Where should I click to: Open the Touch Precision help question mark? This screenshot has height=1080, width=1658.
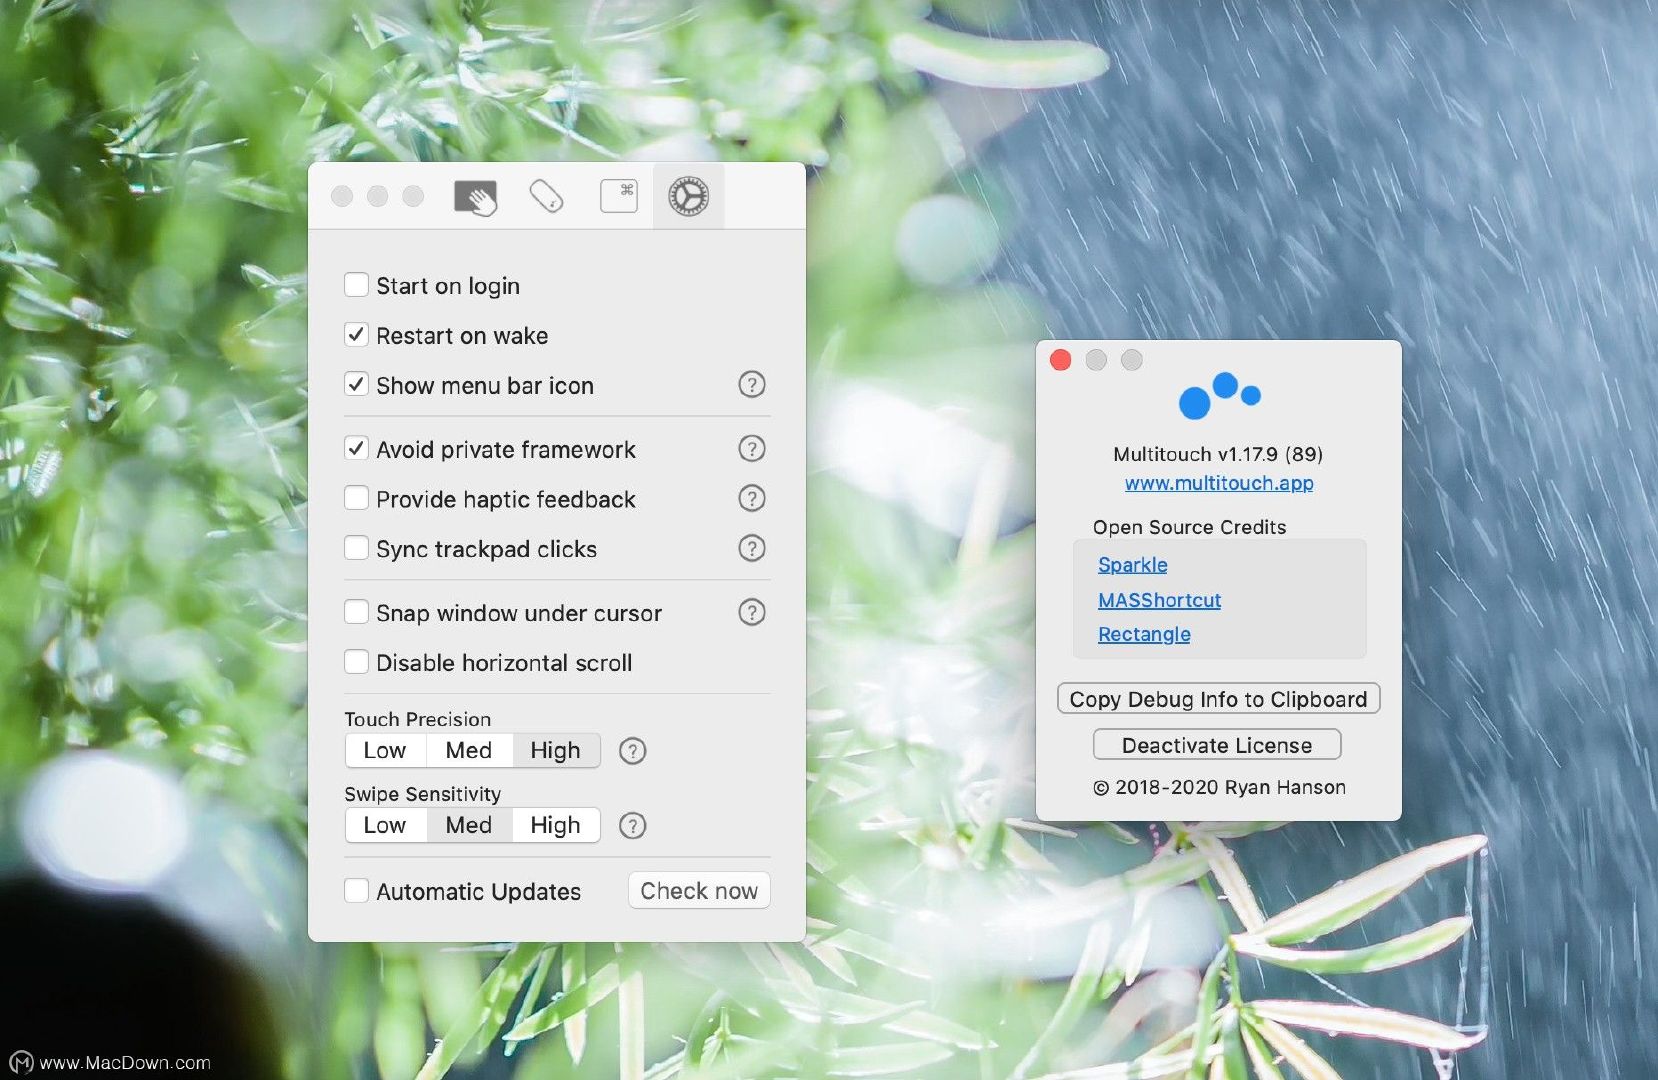[633, 751]
